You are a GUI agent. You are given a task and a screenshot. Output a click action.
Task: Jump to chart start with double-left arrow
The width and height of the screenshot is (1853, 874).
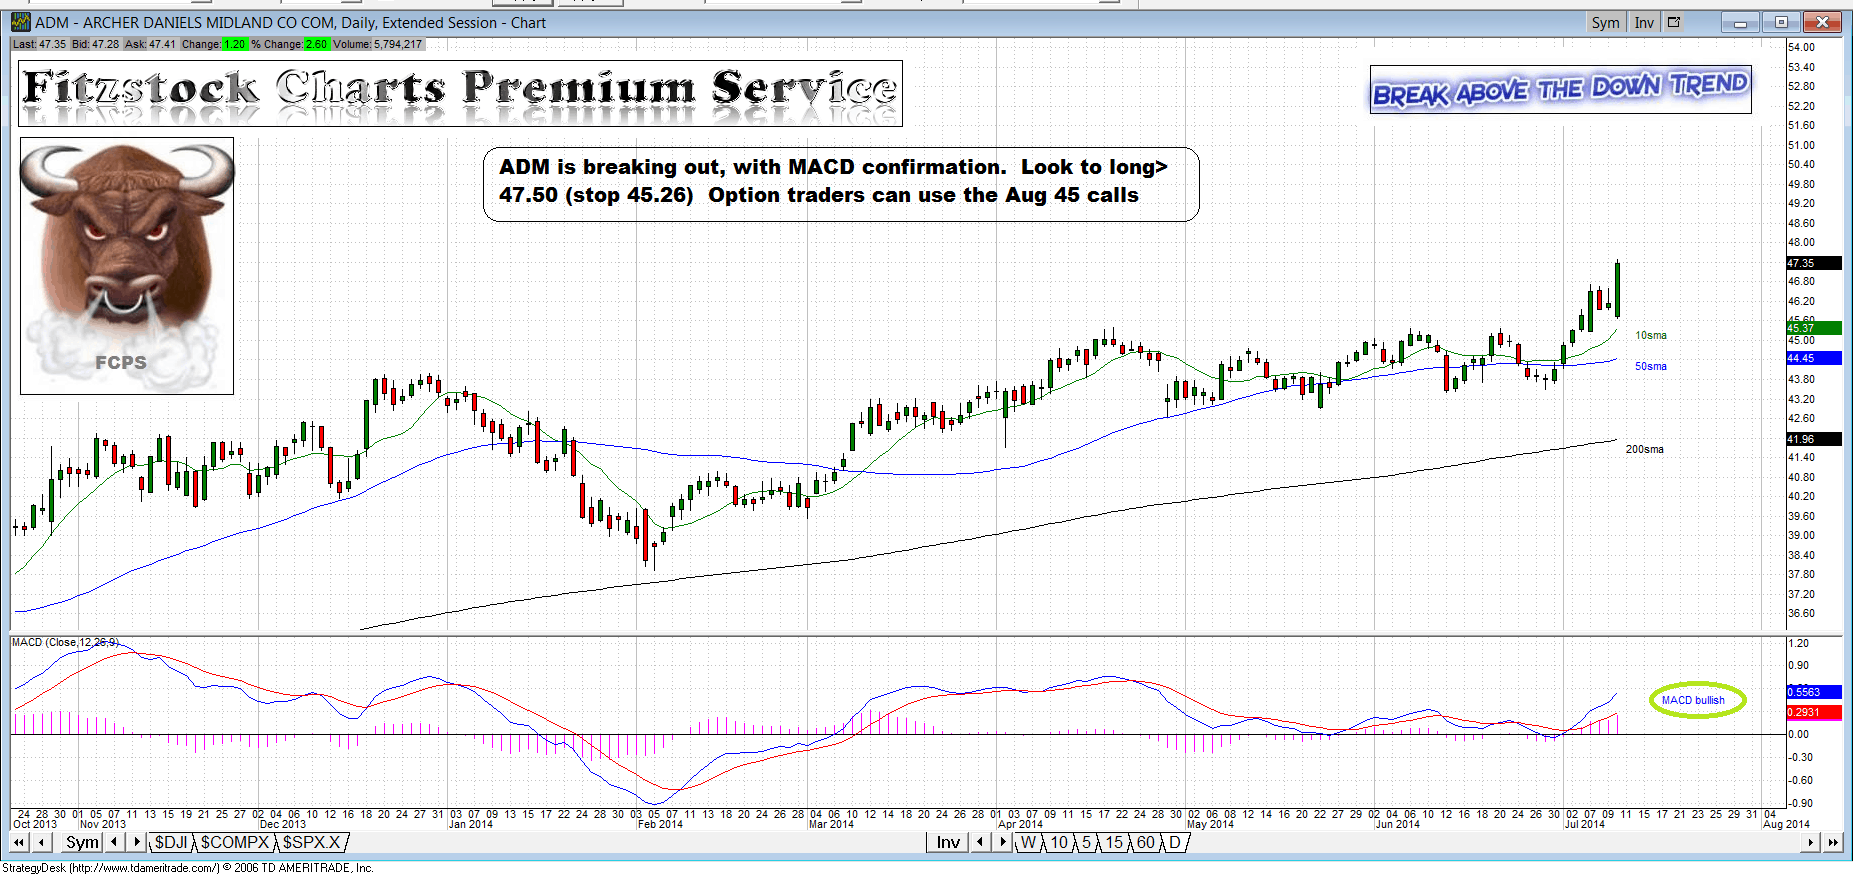[x=19, y=843]
